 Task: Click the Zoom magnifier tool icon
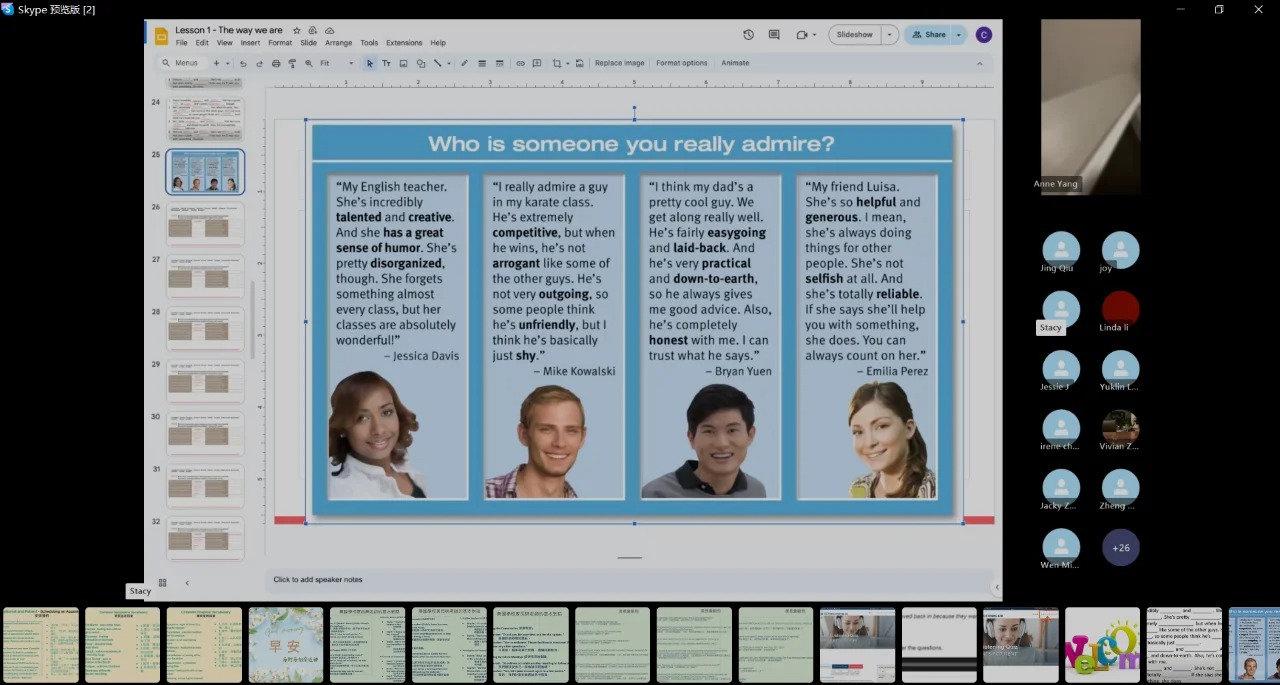click(x=309, y=63)
